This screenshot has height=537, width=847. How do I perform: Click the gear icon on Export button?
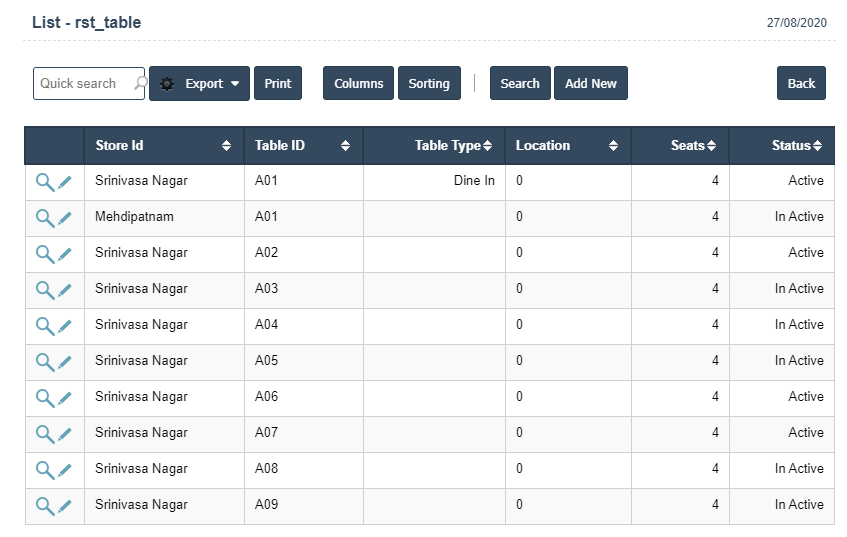point(167,84)
